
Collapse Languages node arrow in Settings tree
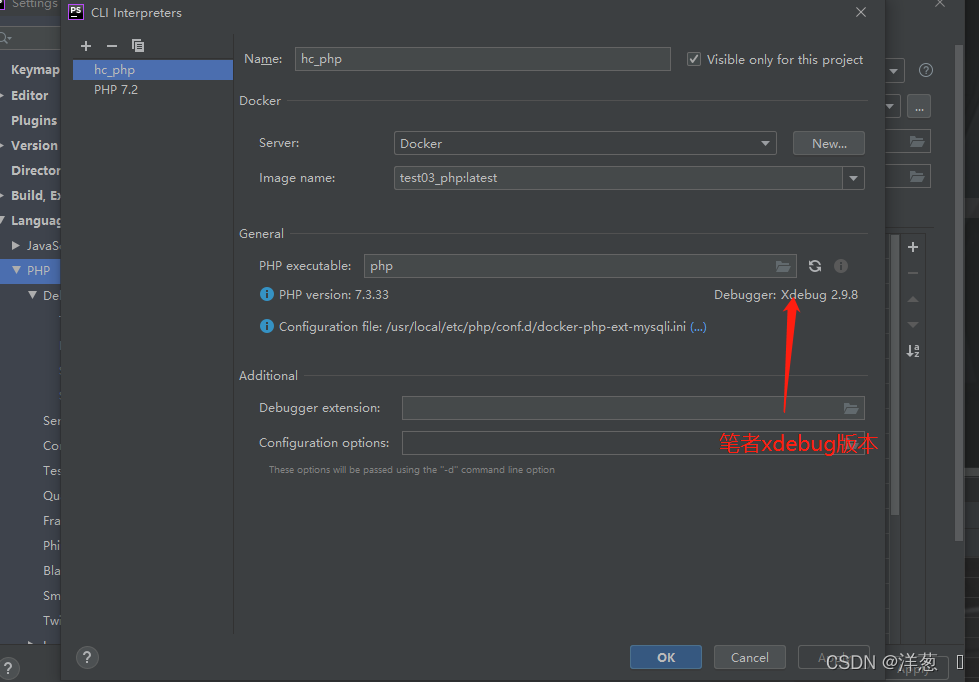[3, 220]
